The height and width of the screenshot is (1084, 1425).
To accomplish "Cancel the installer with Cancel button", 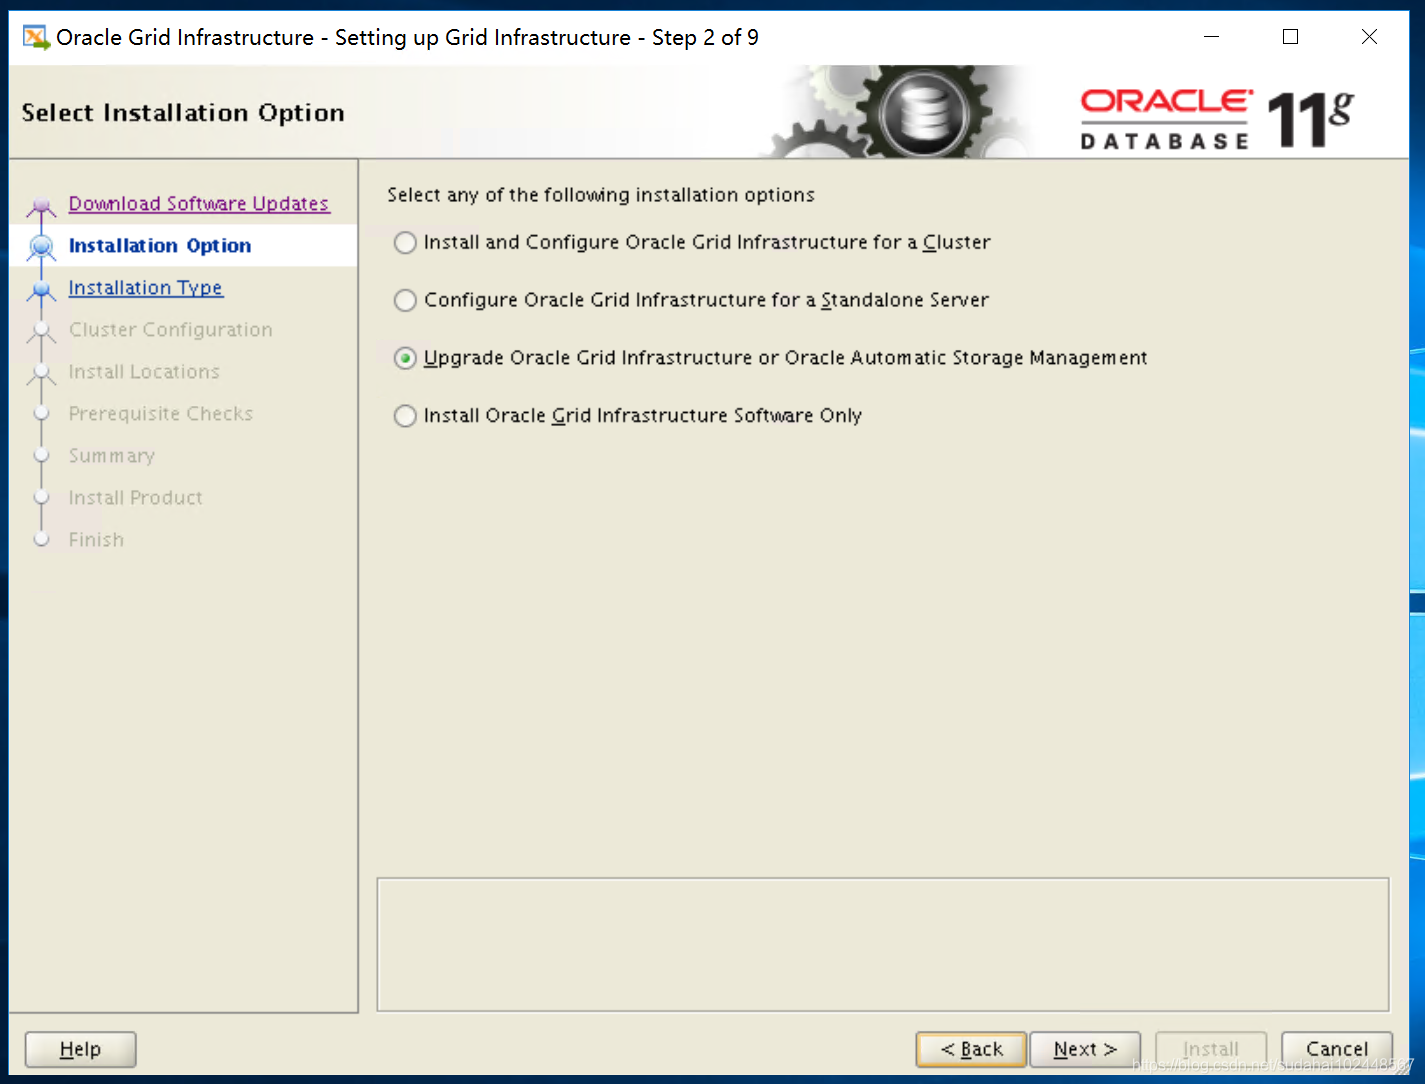I will (x=1337, y=1049).
